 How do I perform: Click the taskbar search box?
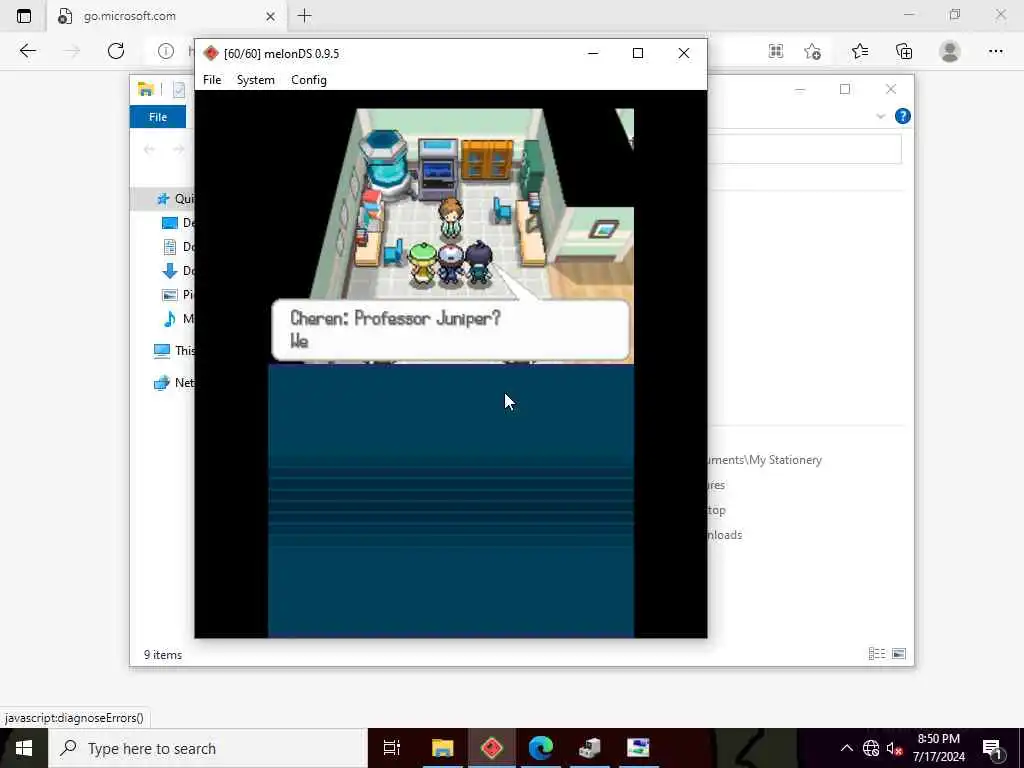coord(207,748)
